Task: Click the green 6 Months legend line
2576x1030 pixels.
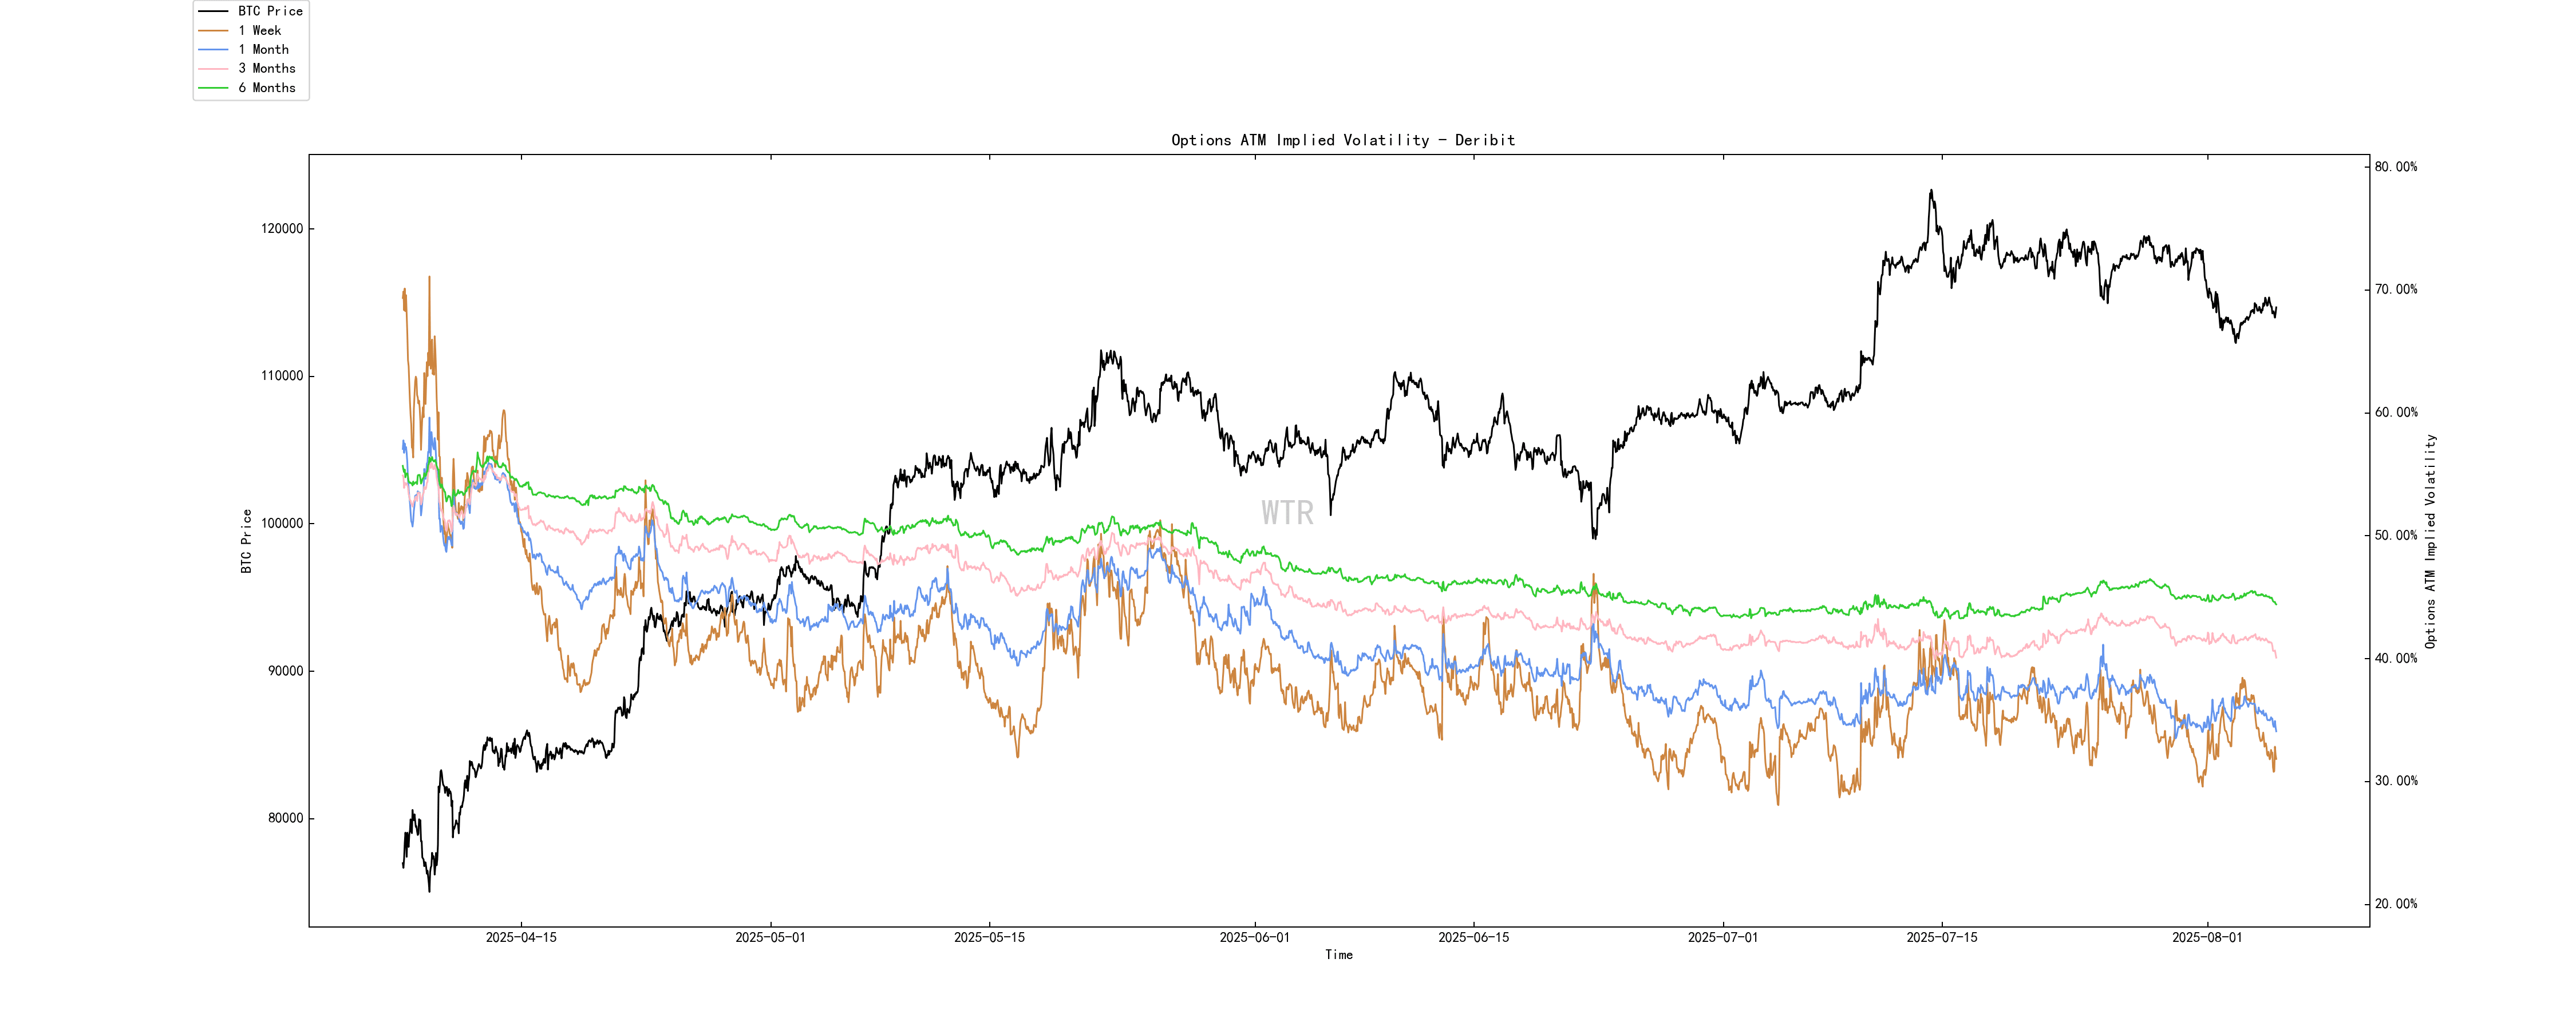Action: click(213, 88)
